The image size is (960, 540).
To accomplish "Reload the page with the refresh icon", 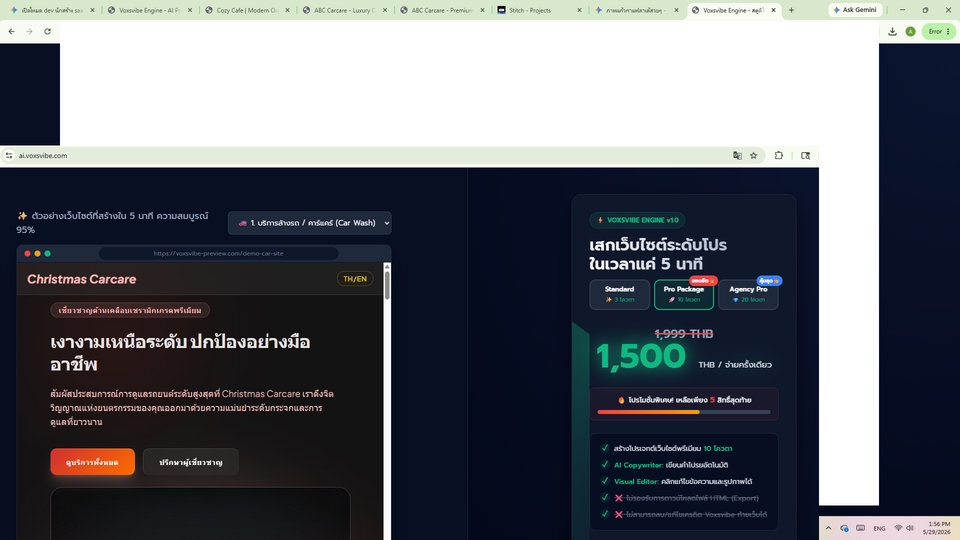I will point(47,31).
